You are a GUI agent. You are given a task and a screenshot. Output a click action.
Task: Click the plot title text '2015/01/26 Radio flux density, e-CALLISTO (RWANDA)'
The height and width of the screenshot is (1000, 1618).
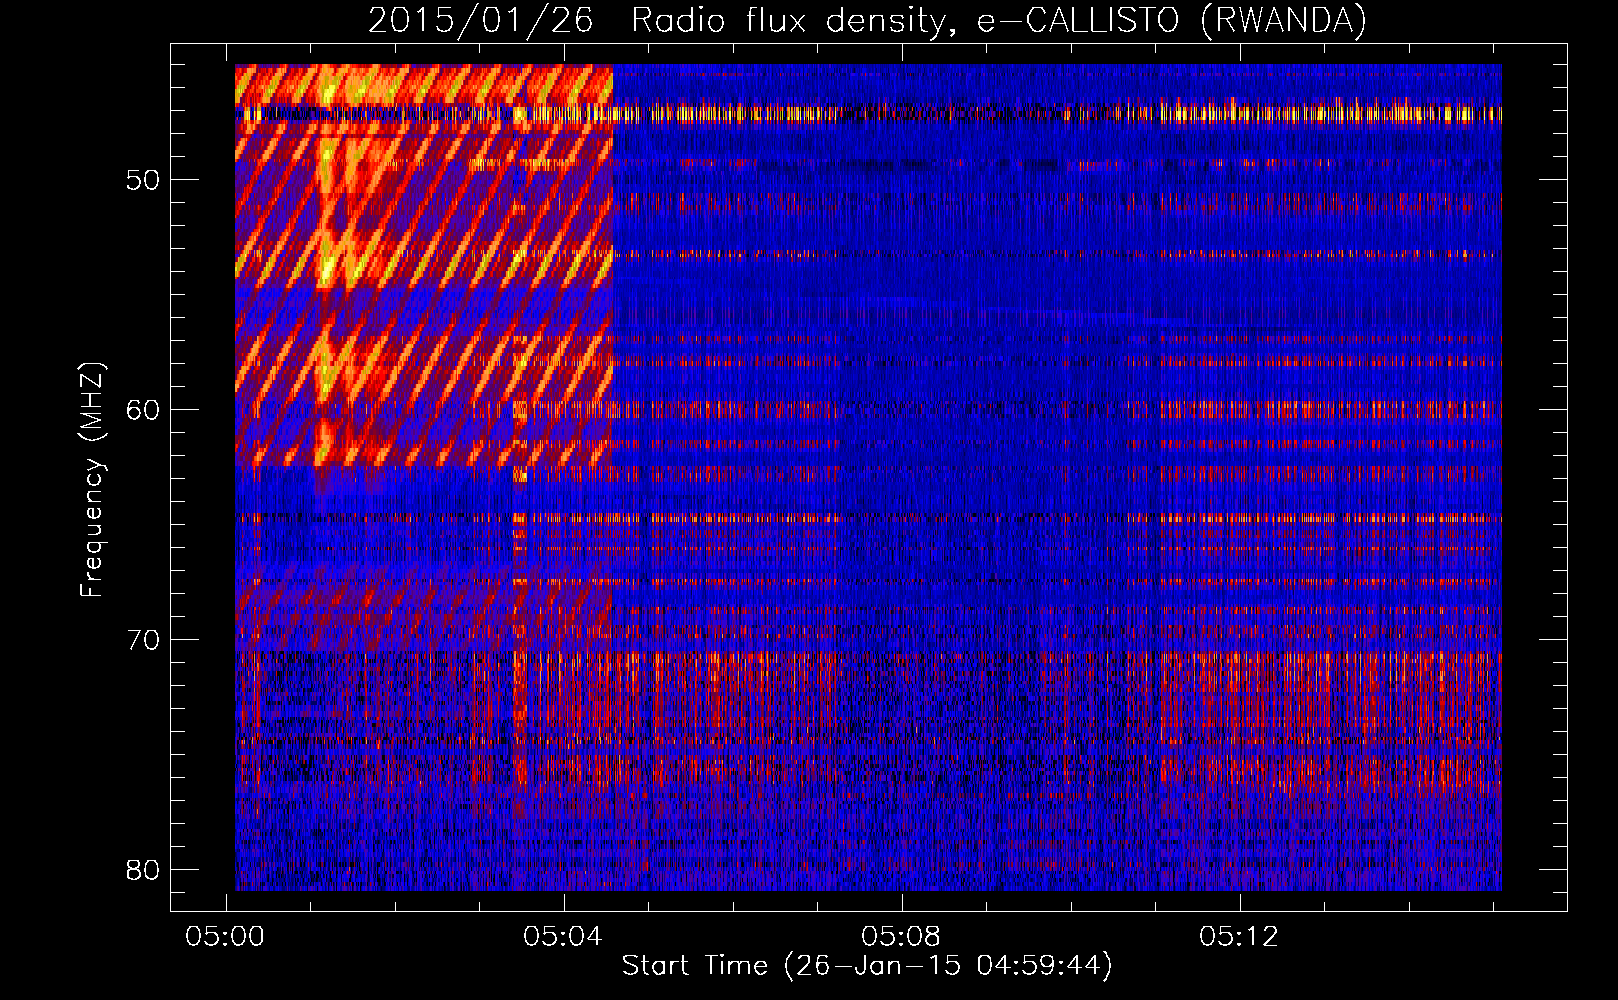(867, 20)
